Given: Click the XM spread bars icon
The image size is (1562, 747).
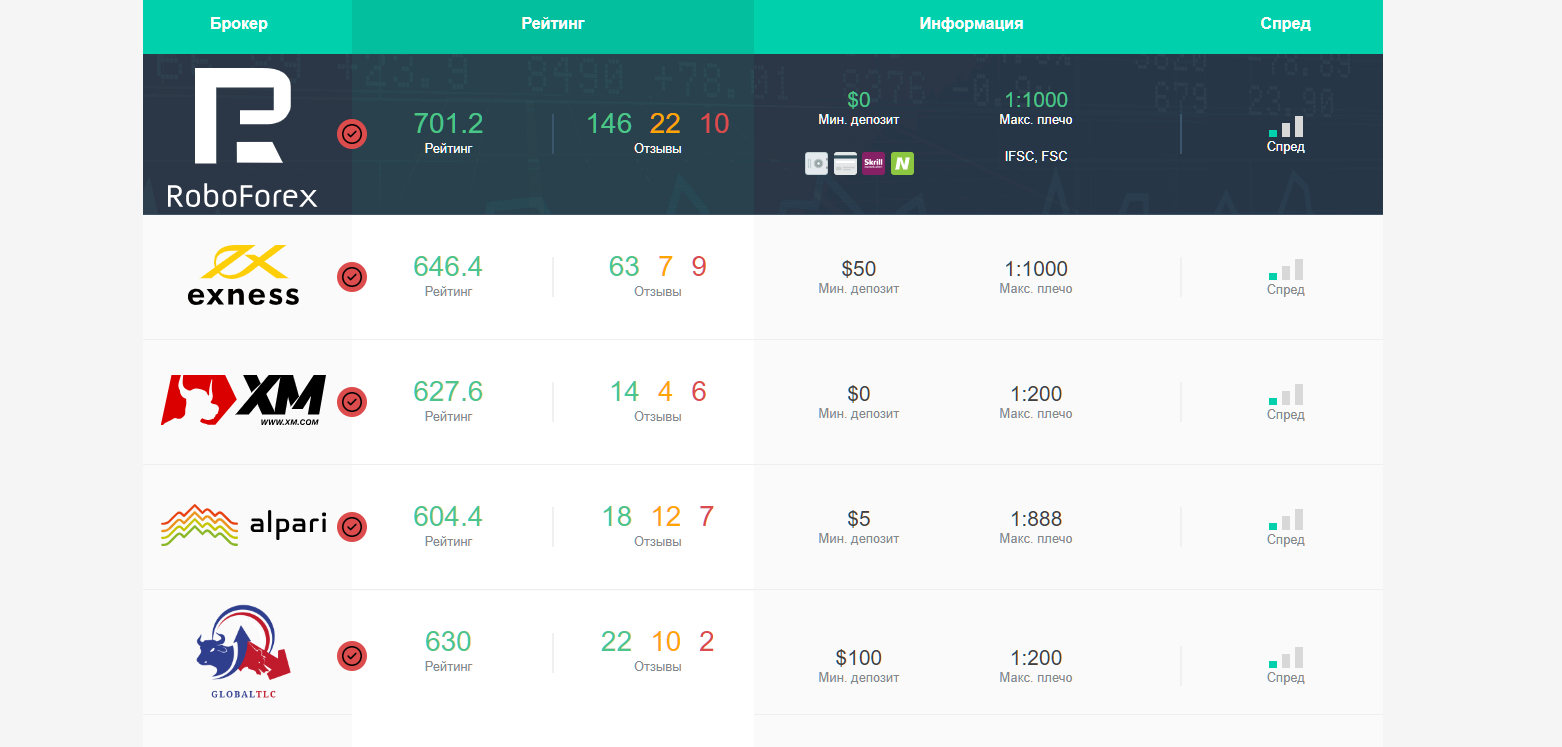Looking at the screenshot, I should point(1286,394).
